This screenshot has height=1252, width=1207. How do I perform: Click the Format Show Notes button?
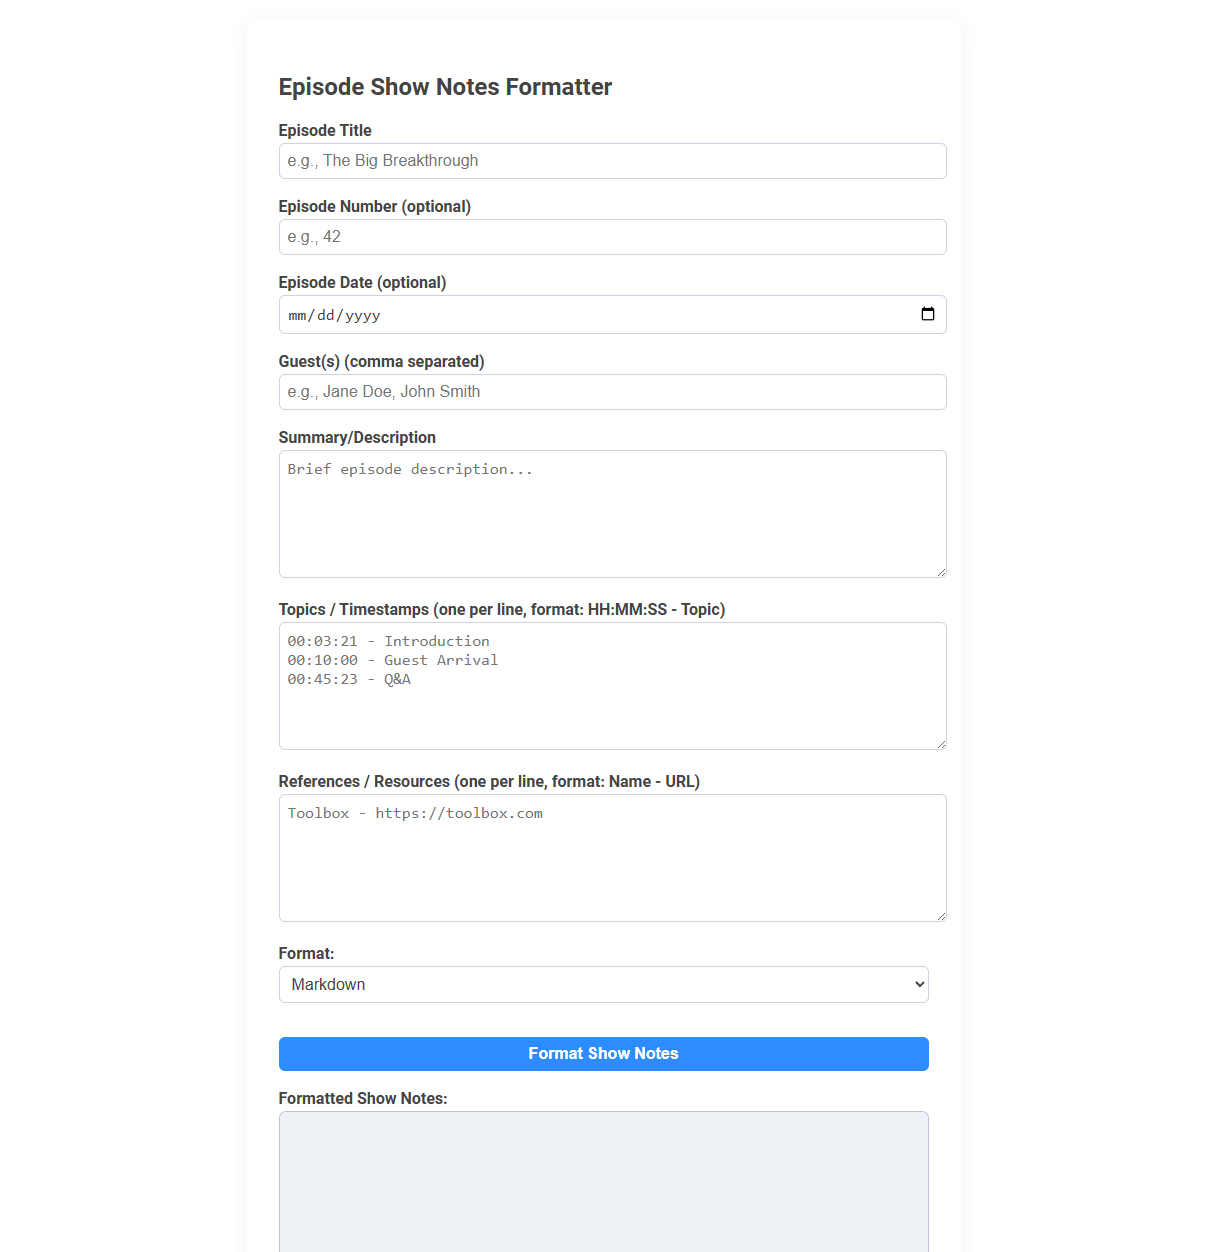click(603, 1053)
